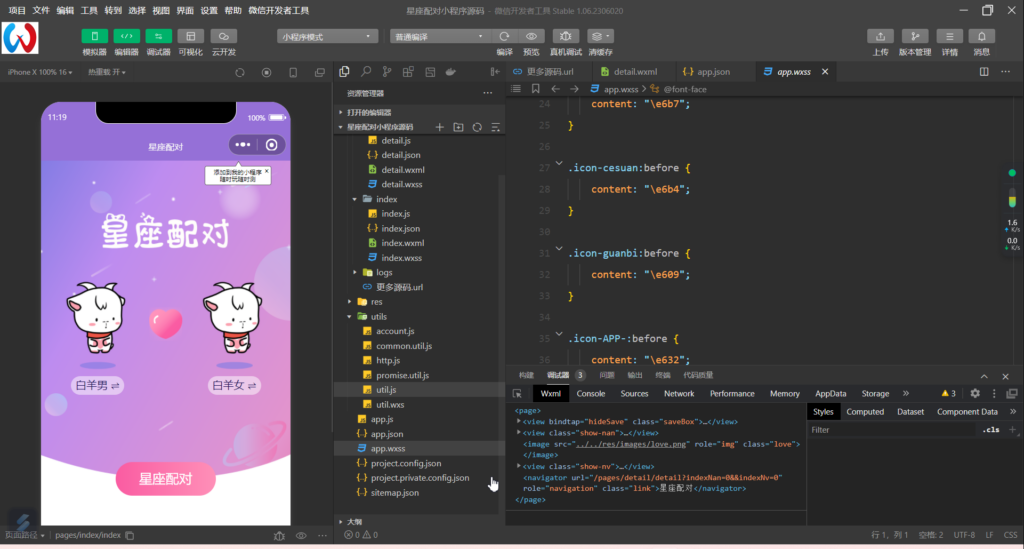Toggle the editor panel button (编辑器)

(x=126, y=36)
